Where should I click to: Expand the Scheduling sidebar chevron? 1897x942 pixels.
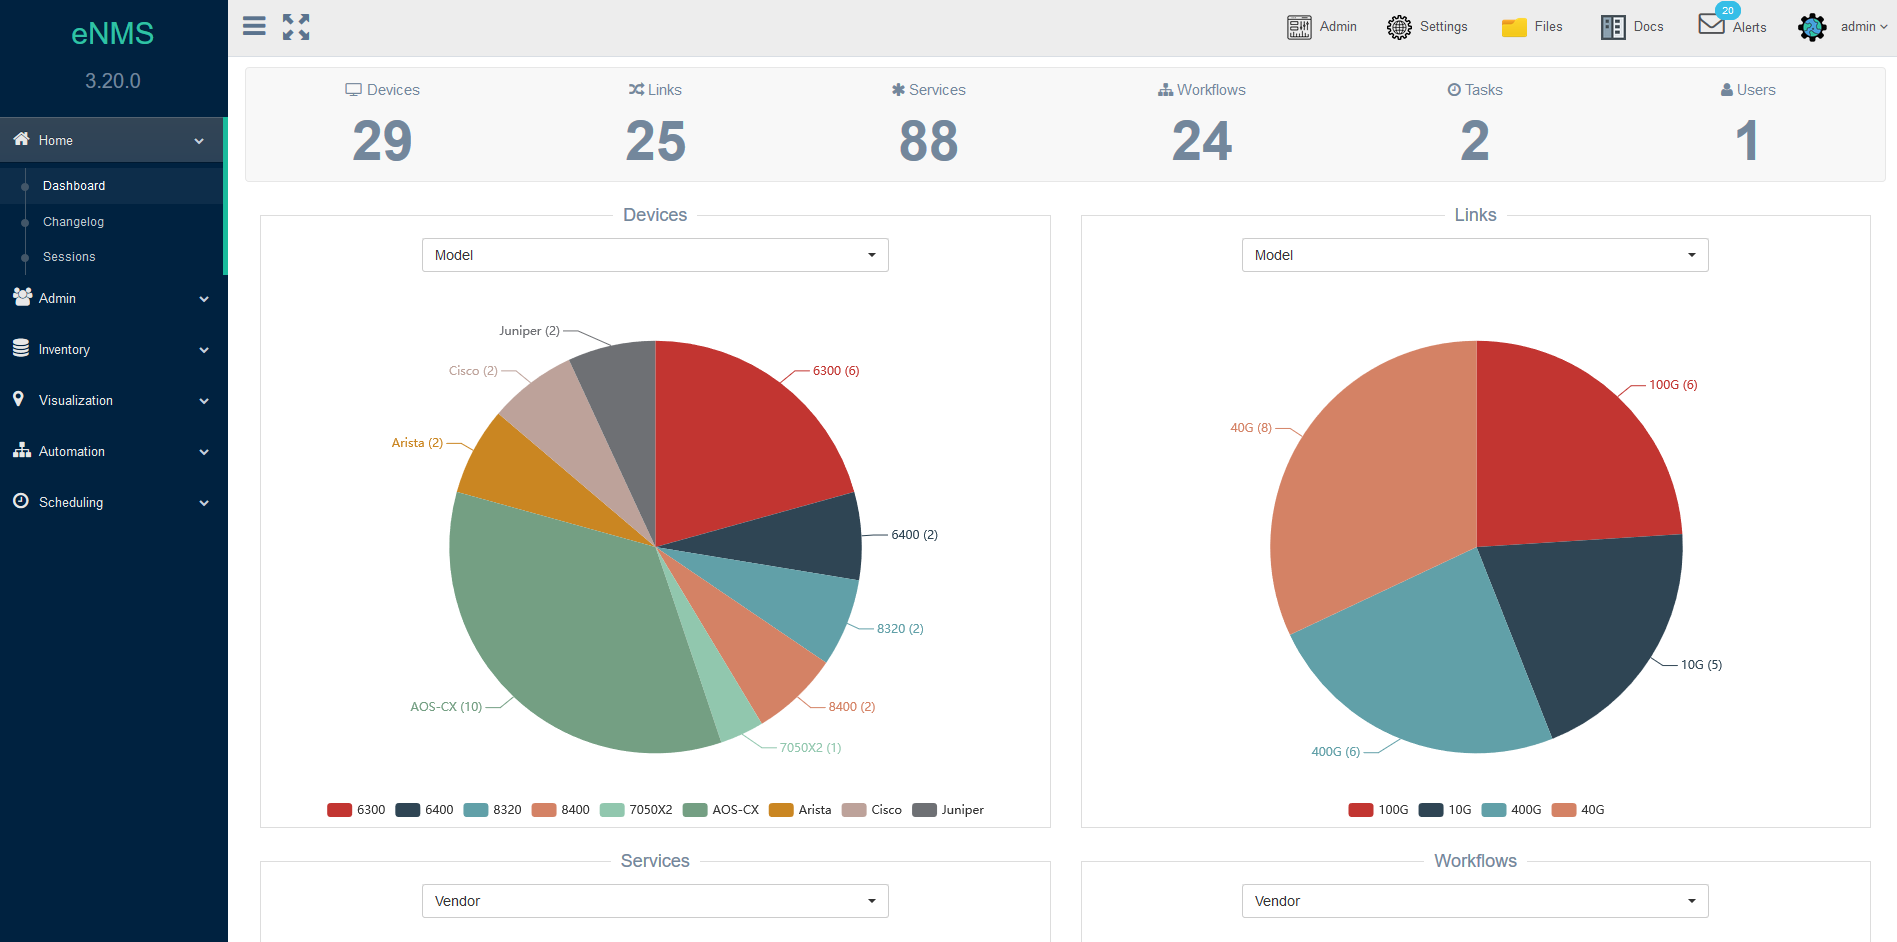204,503
